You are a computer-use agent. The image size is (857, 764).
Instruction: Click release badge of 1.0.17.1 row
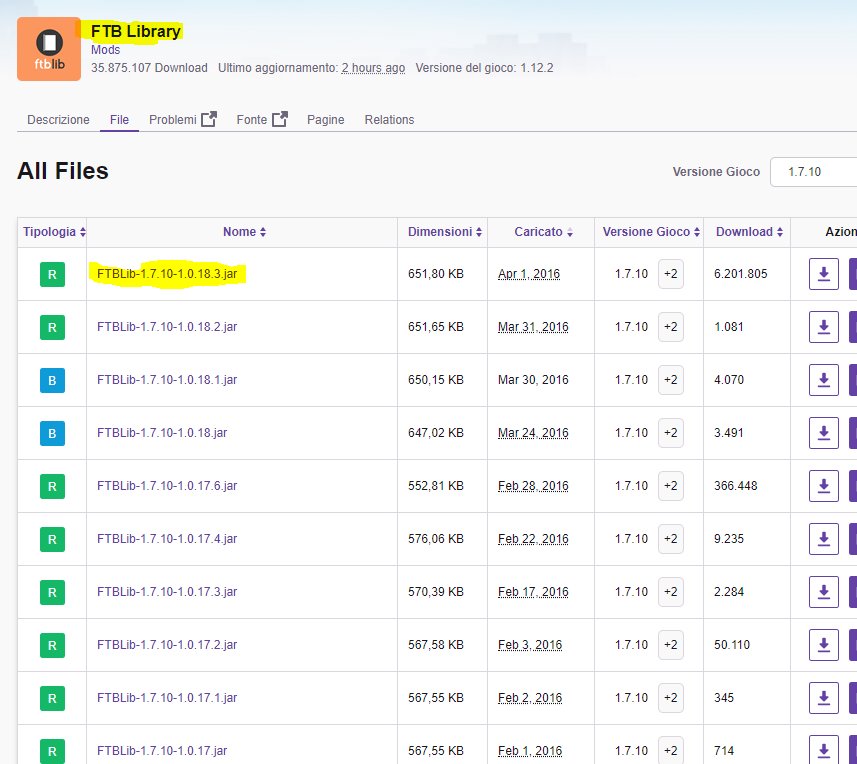52,698
